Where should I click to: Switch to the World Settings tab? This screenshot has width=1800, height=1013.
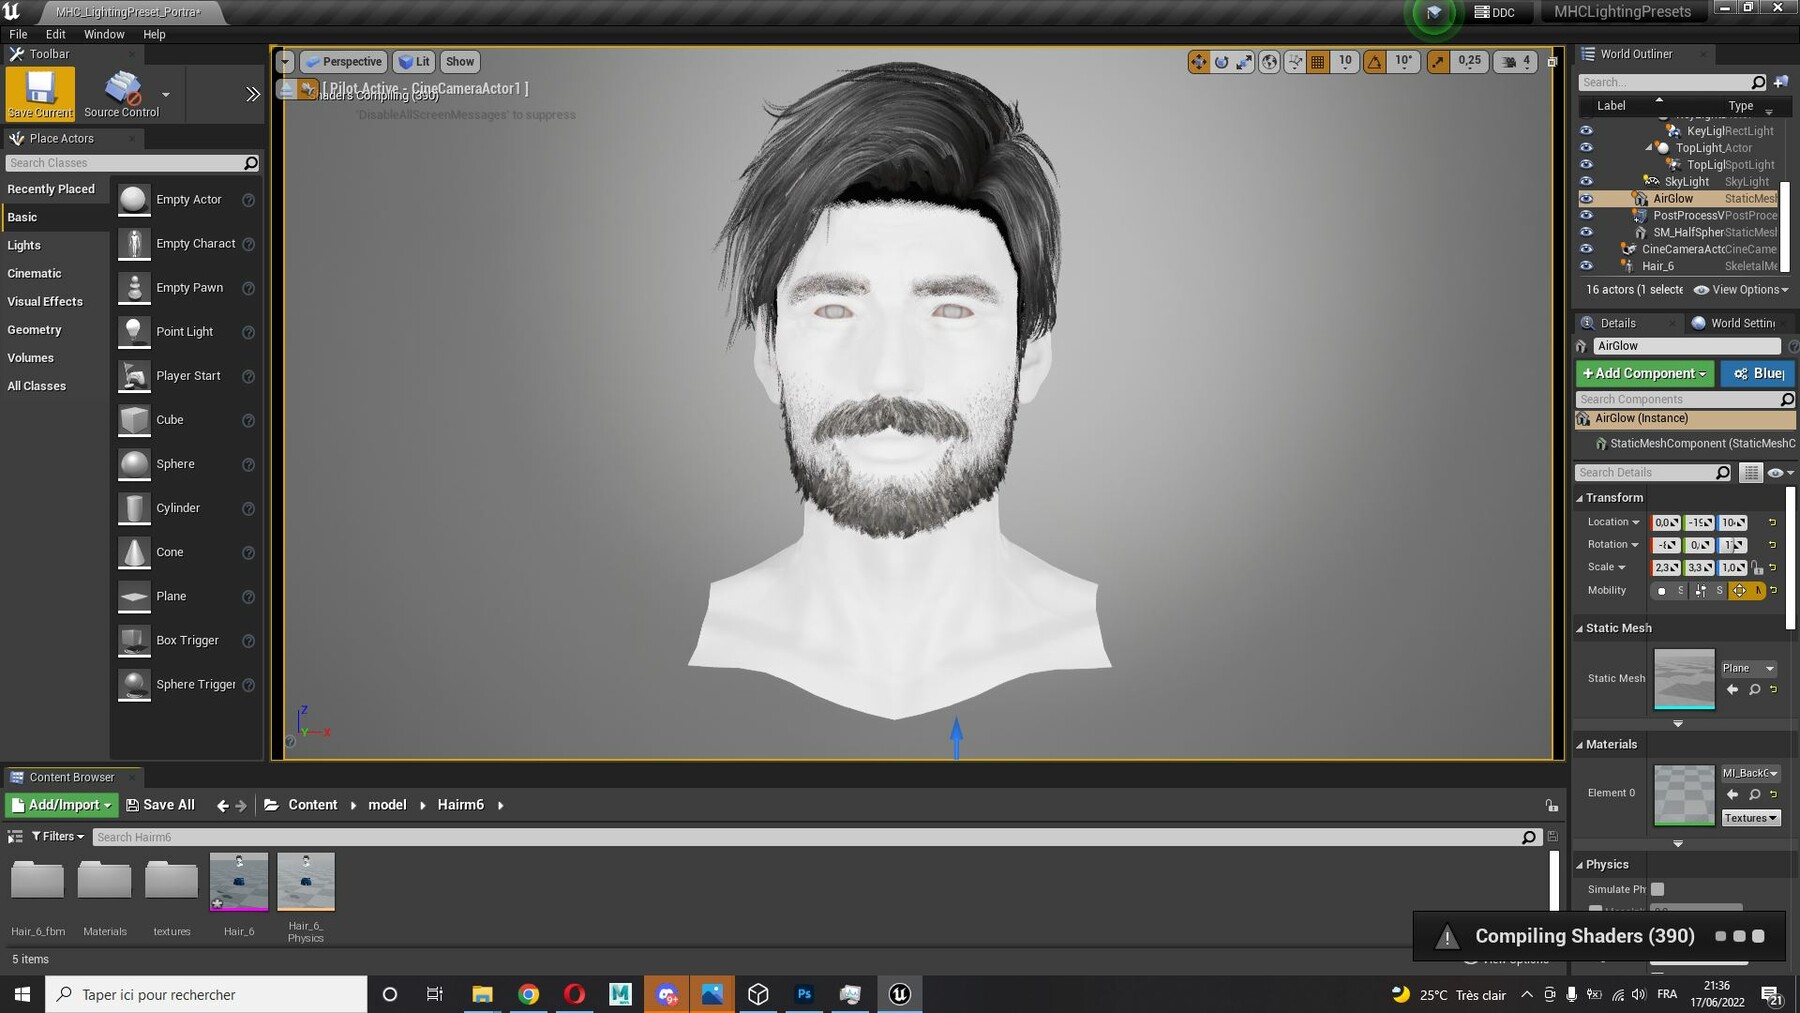point(1735,323)
